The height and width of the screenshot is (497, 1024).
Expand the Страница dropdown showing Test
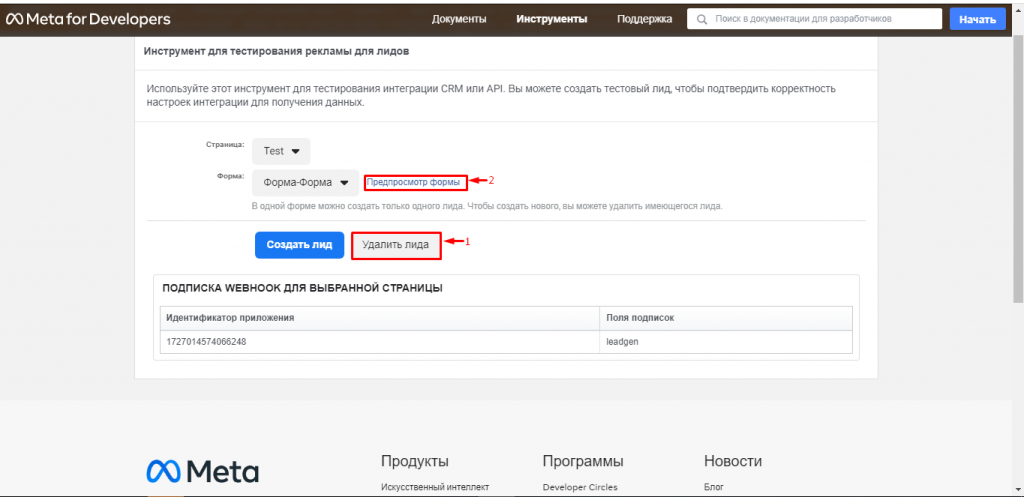(x=281, y=151)
